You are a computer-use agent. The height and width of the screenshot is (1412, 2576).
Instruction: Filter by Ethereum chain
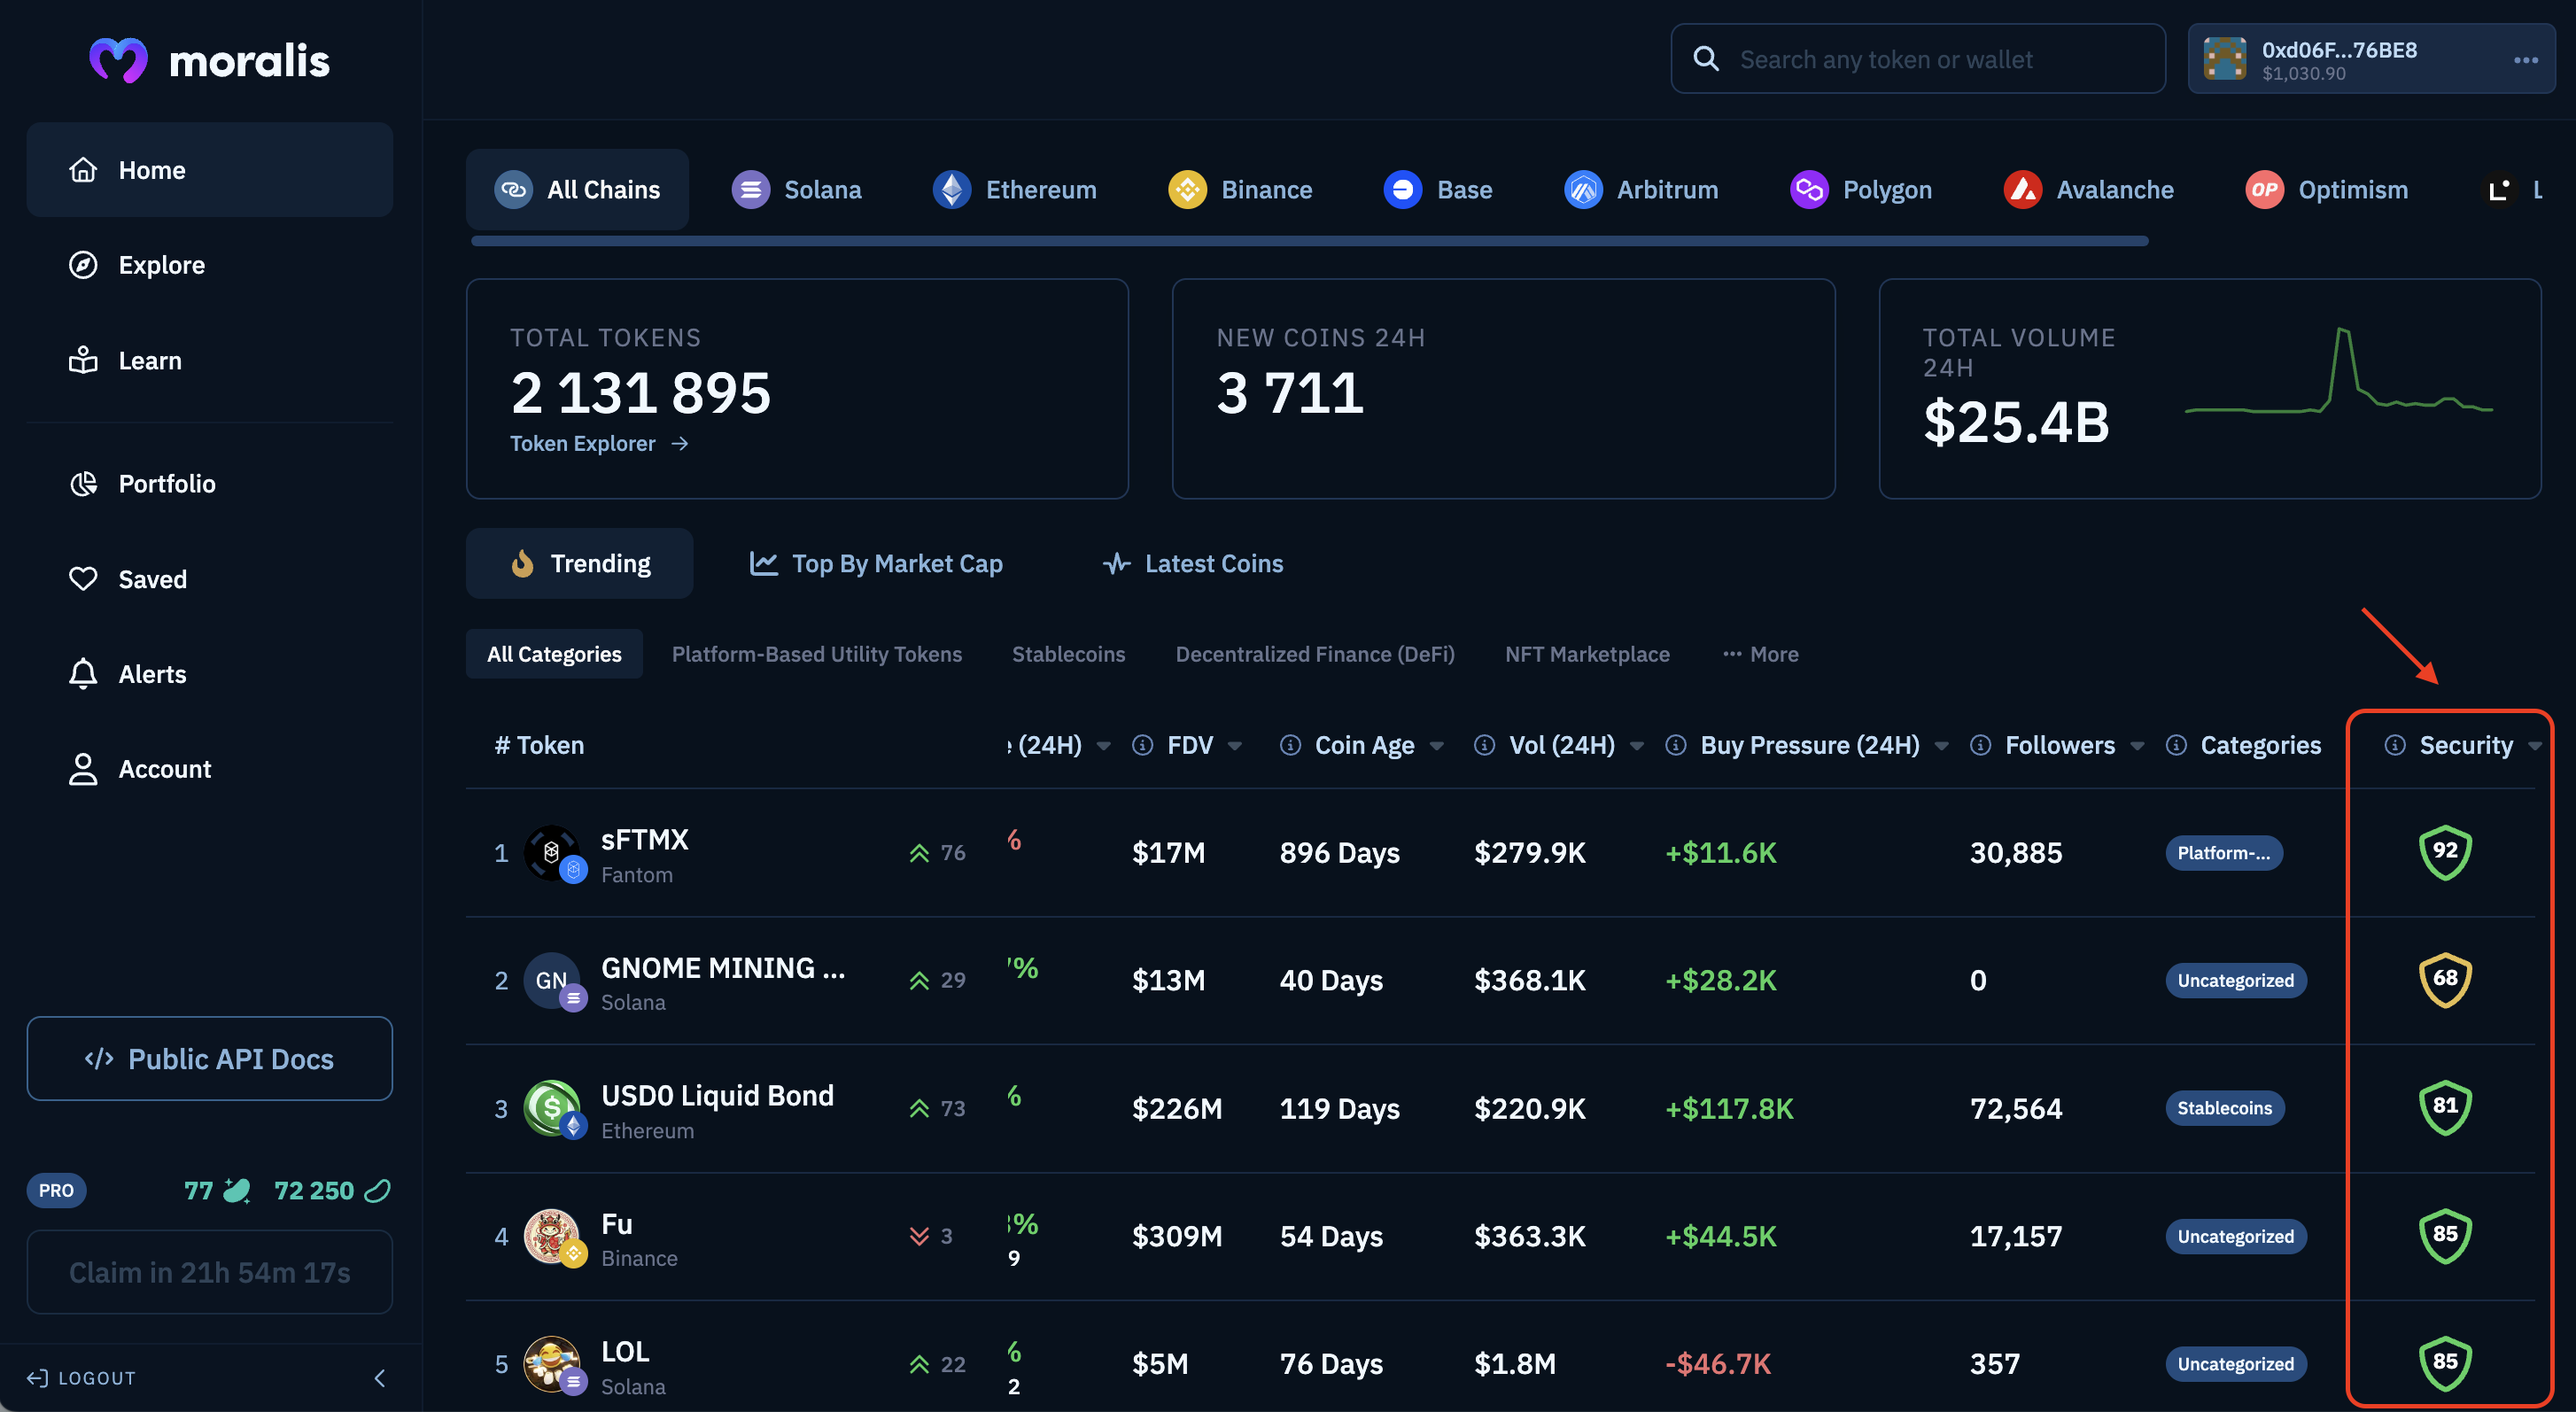point(1014,189)
